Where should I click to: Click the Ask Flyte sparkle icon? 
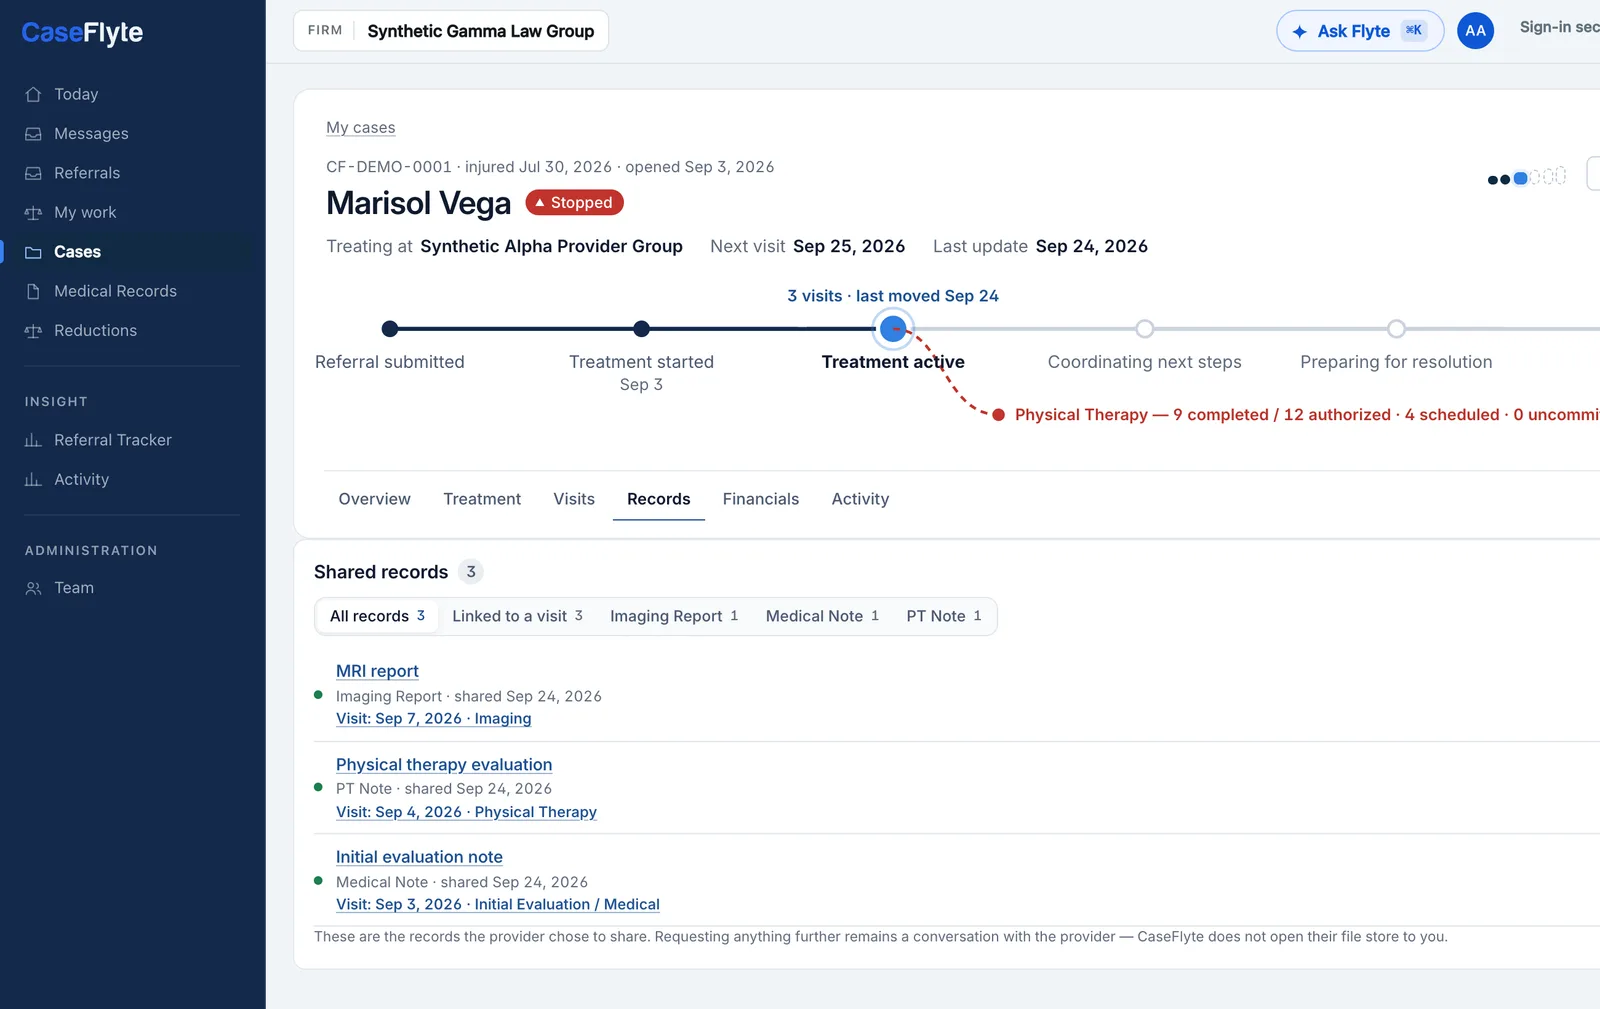point(1299,32)
